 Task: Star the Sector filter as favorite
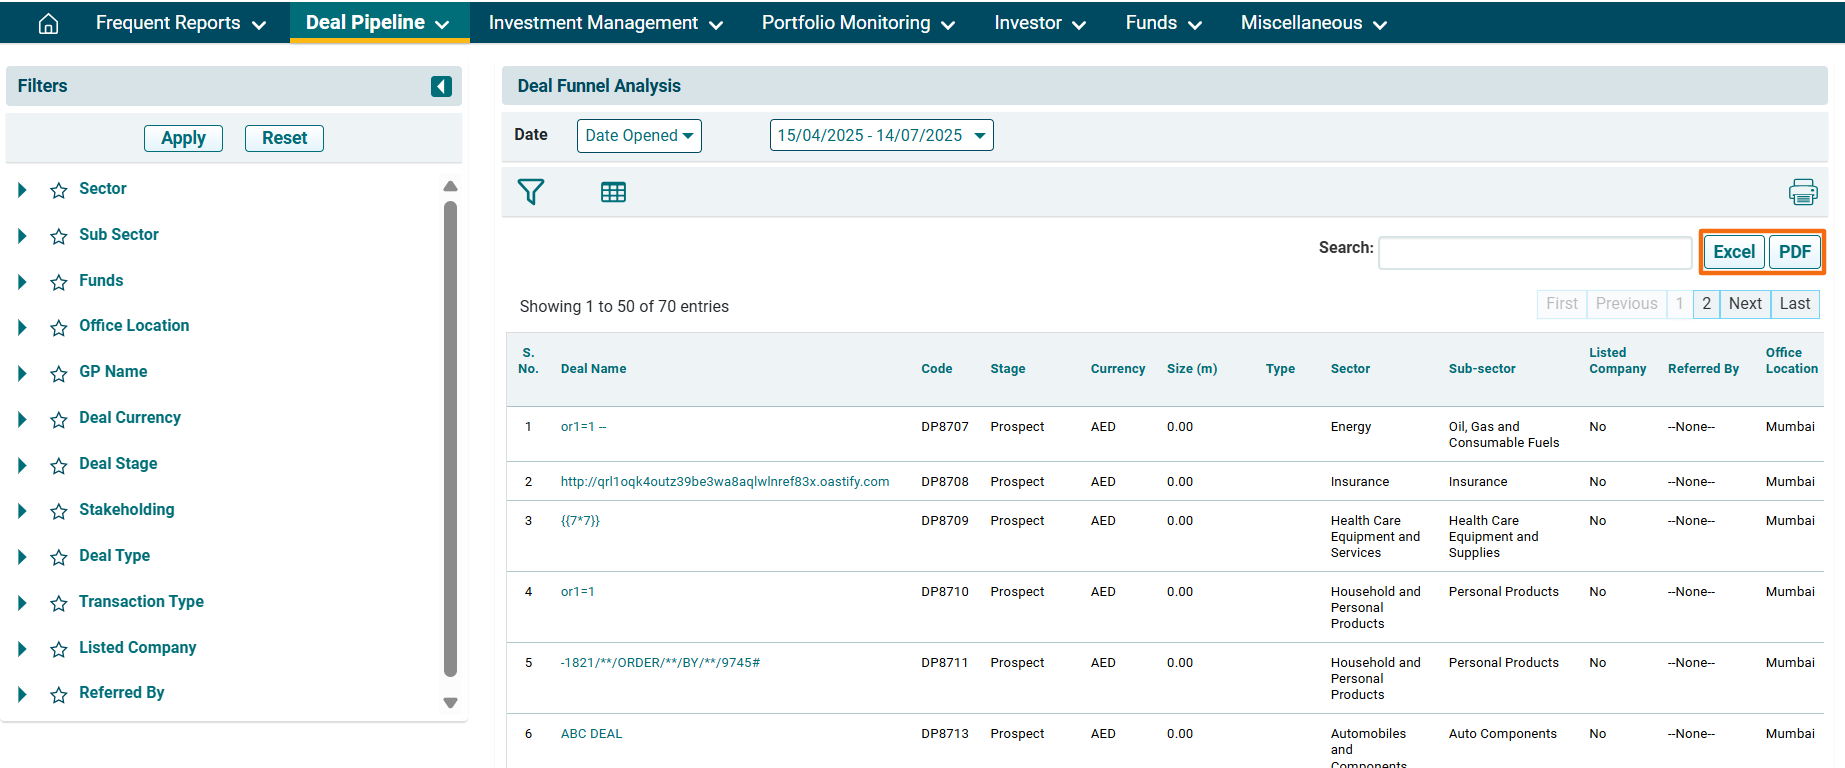pyautogui.click(x=59, y=190)
